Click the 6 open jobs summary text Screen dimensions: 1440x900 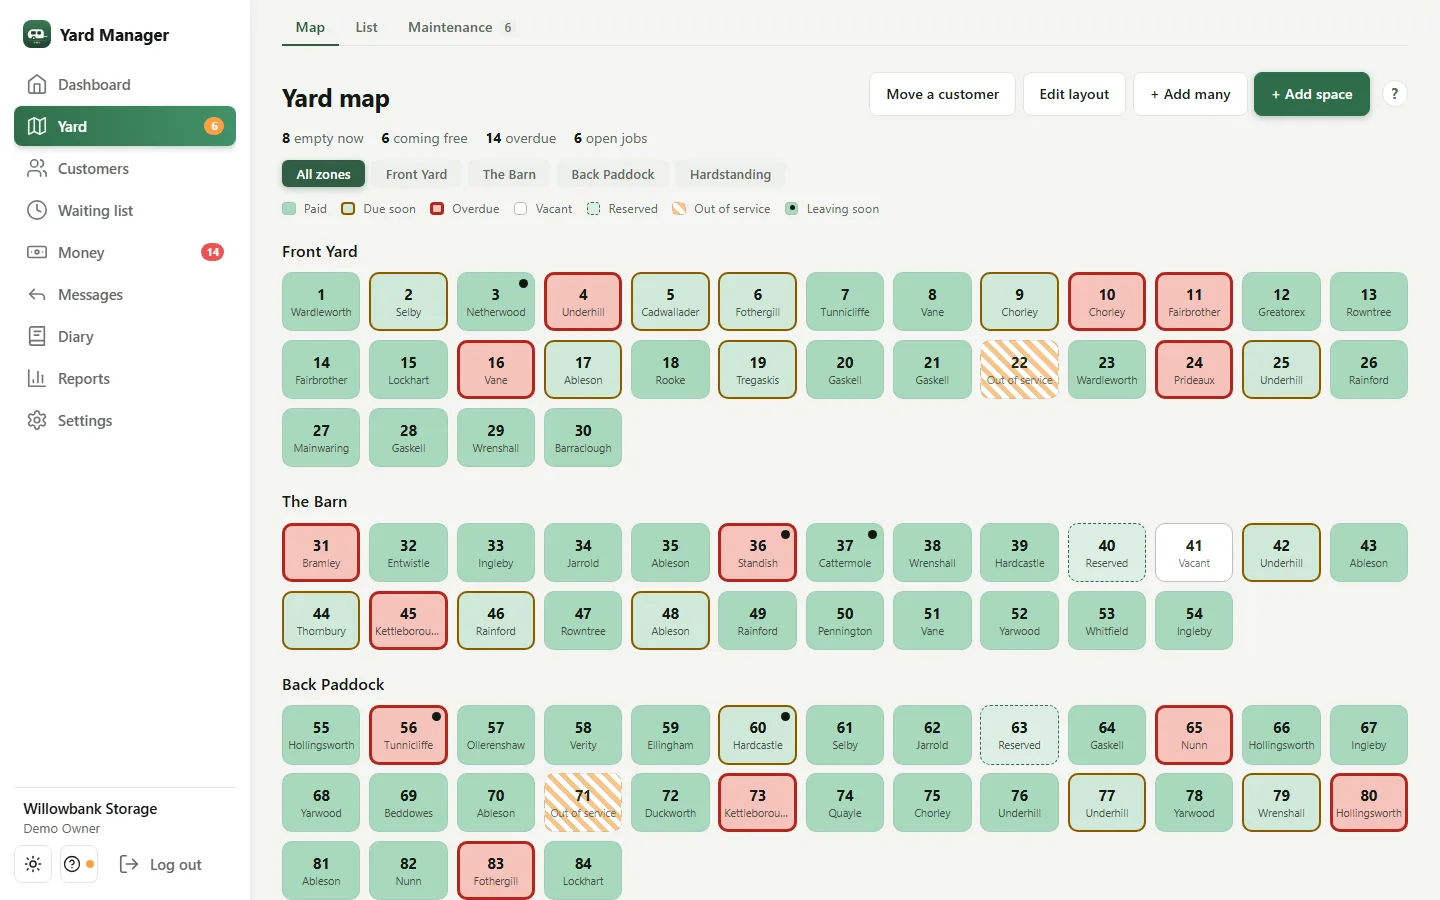point(610,138)
